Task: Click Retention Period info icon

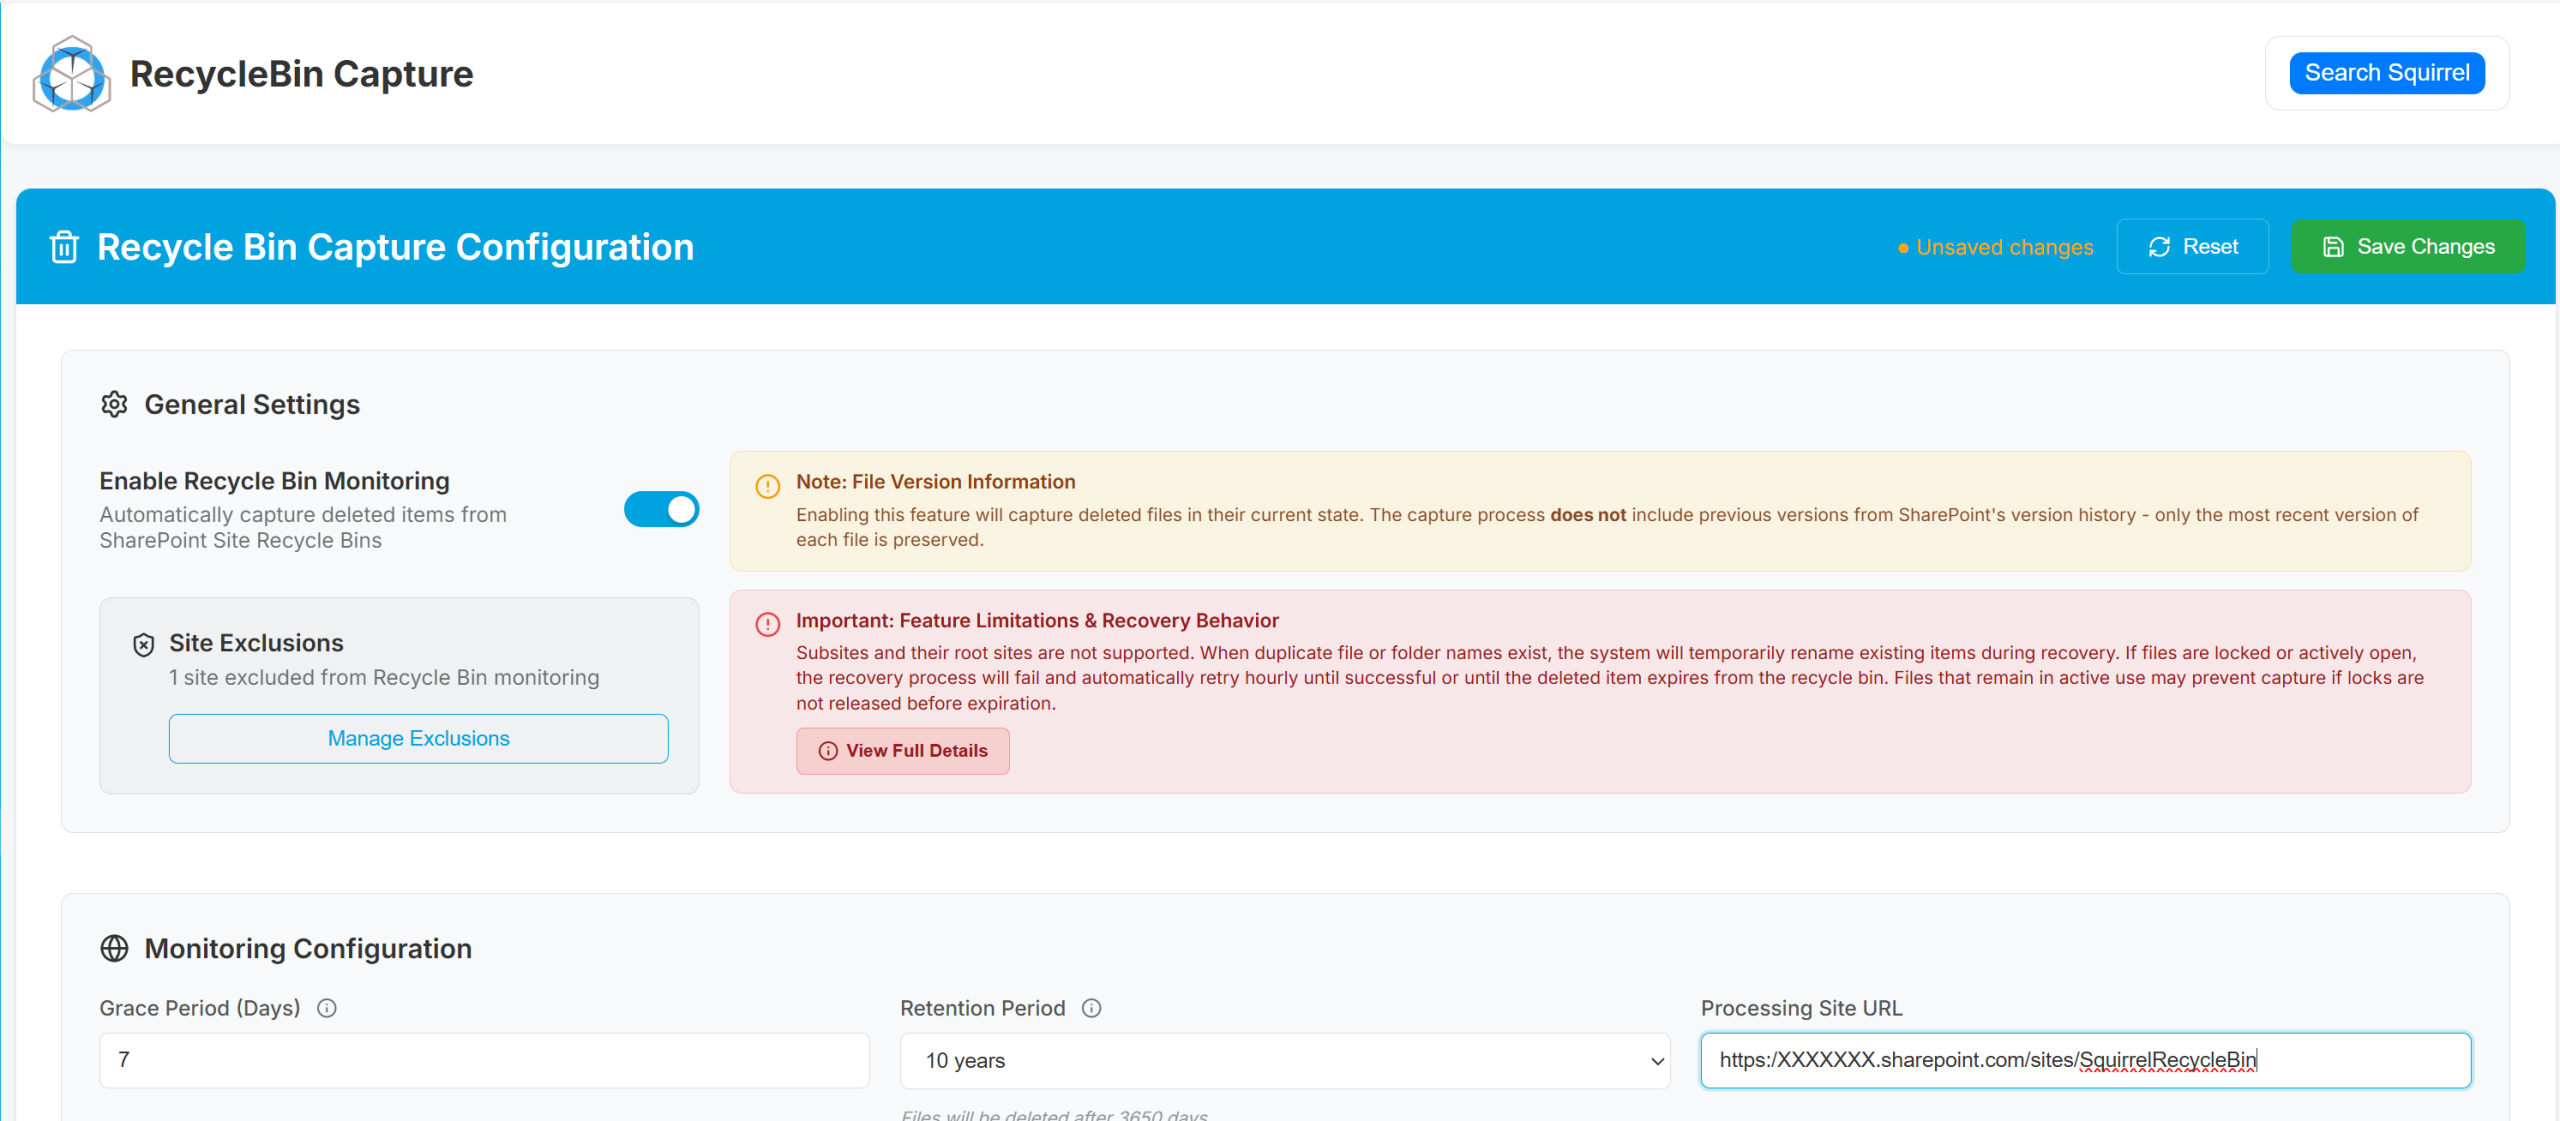Action: point(1092,1008)
